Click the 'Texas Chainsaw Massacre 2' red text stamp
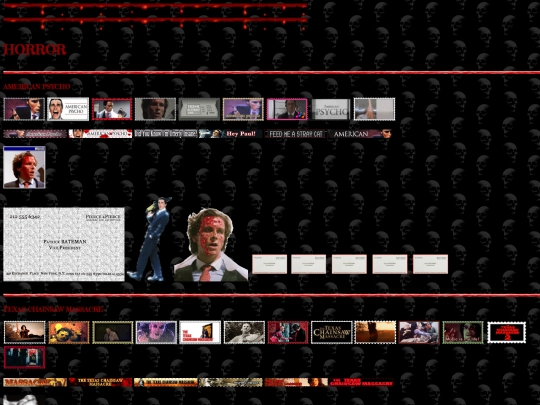 click(507, 332)
